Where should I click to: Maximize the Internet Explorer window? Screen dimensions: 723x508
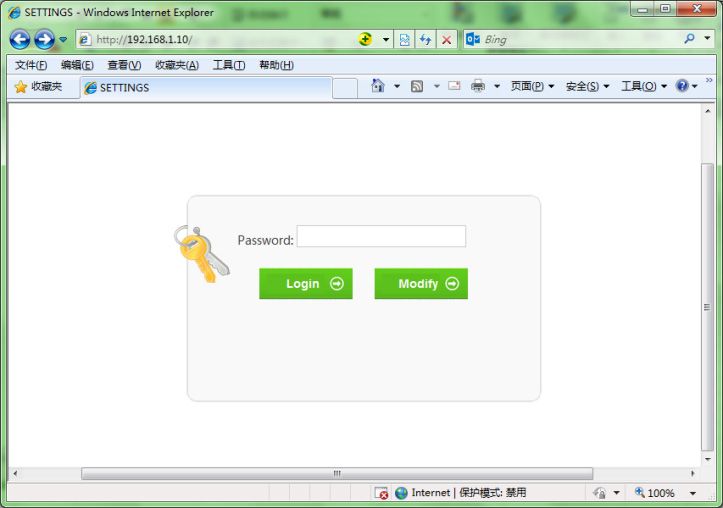(665, 9)
